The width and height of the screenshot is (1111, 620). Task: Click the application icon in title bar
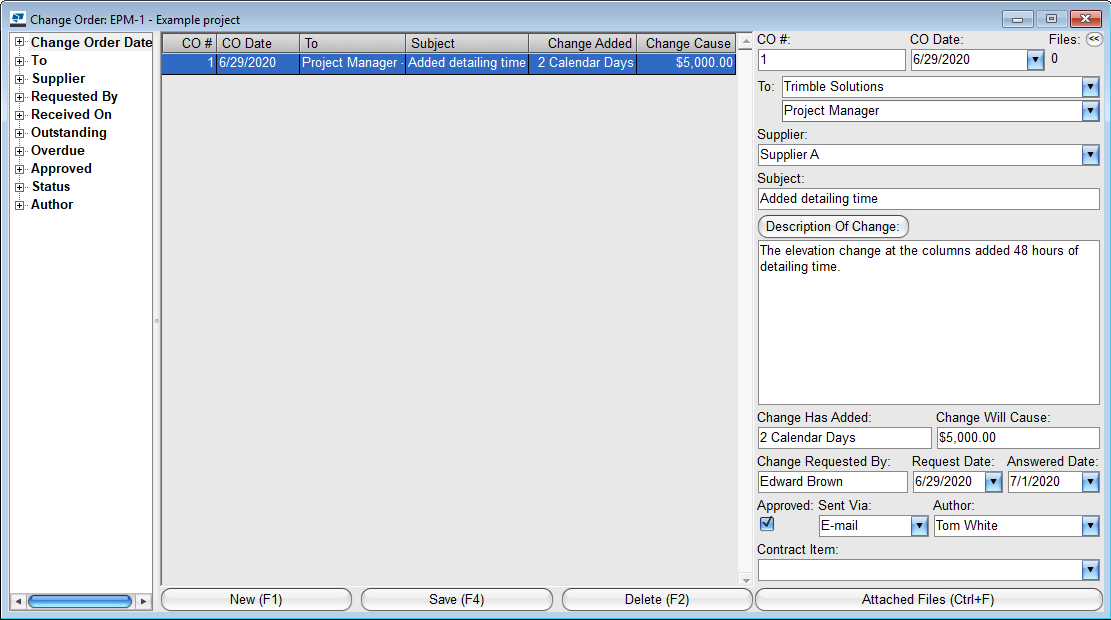[18, 19]
